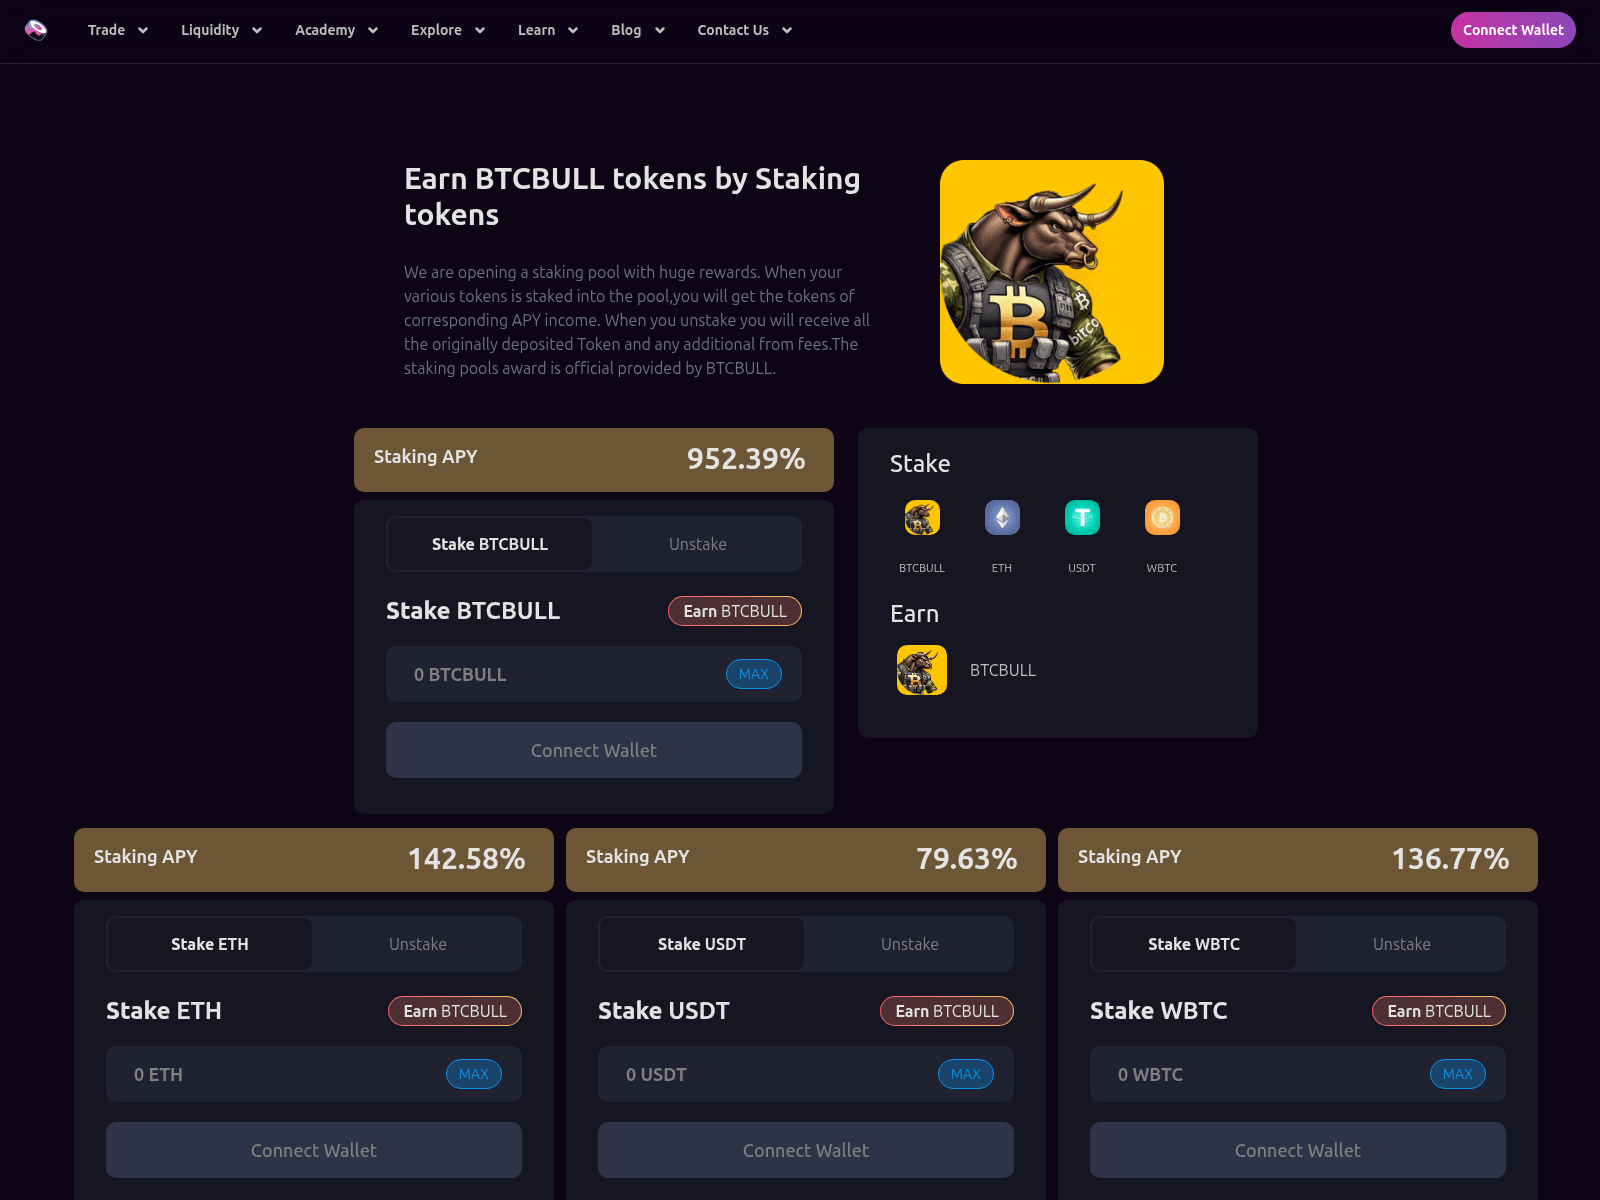
Task: Select the WBTC token icon under Stake
Action: pyautogui.click(x=1162, y=518)
